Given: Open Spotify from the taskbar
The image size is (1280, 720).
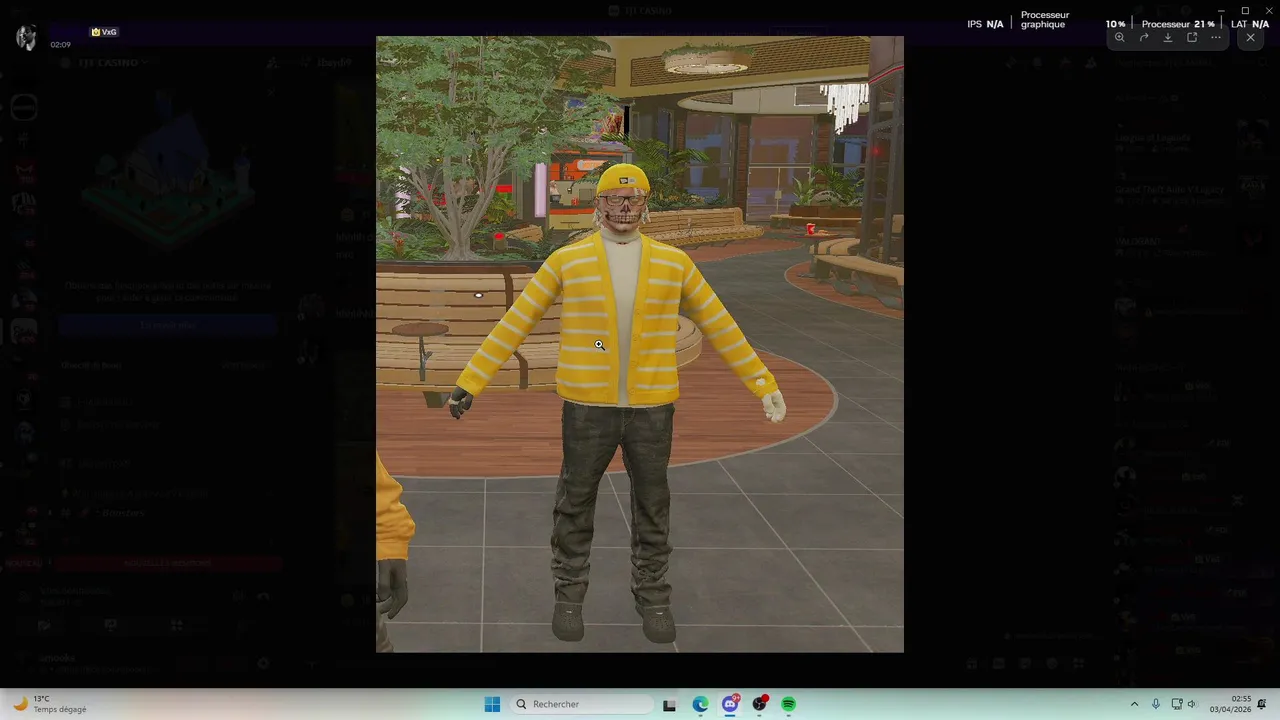Looking at the screenshot, I should (x=789, y=704).
